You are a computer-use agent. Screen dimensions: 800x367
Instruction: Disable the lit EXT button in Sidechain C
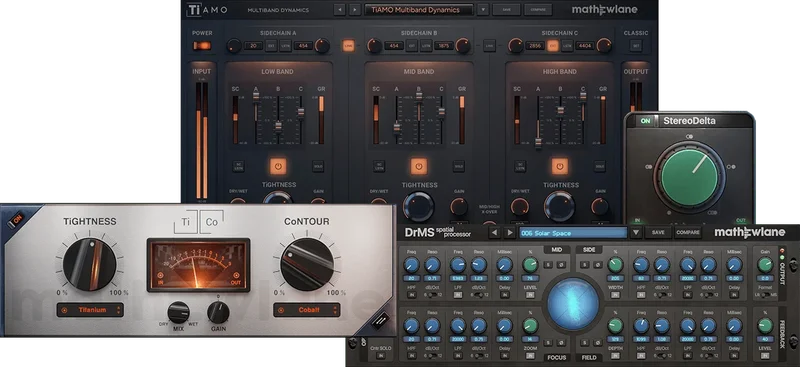[553, 46]
